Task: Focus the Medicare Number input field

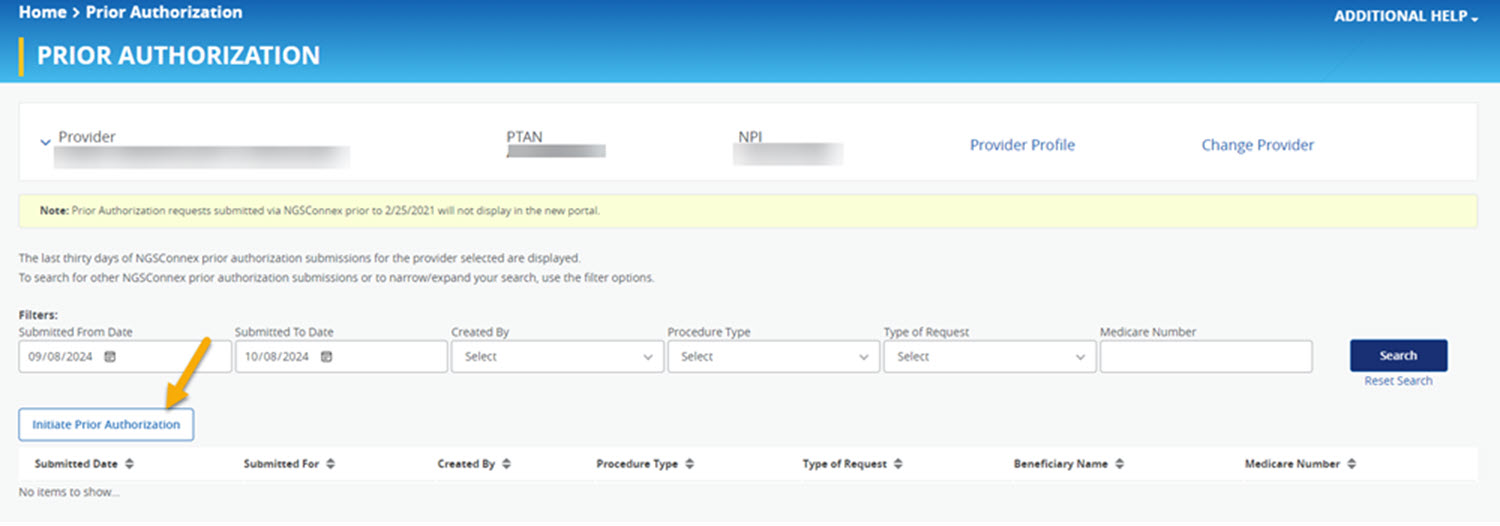Action: click(x=1206, y=357)
